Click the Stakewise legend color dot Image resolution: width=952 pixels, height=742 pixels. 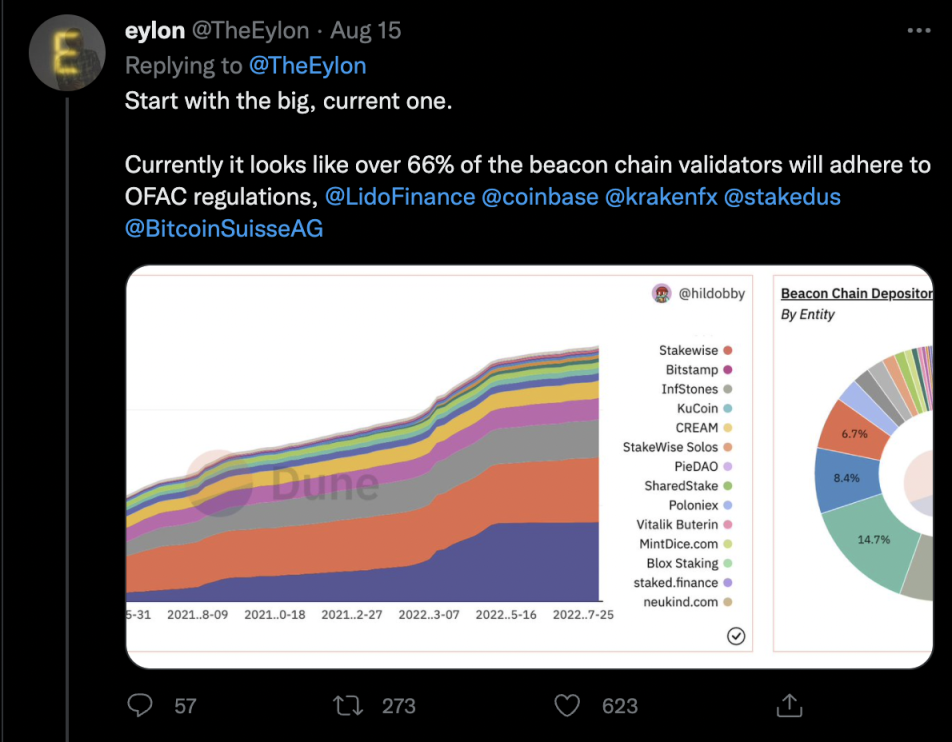click(728, 351)
